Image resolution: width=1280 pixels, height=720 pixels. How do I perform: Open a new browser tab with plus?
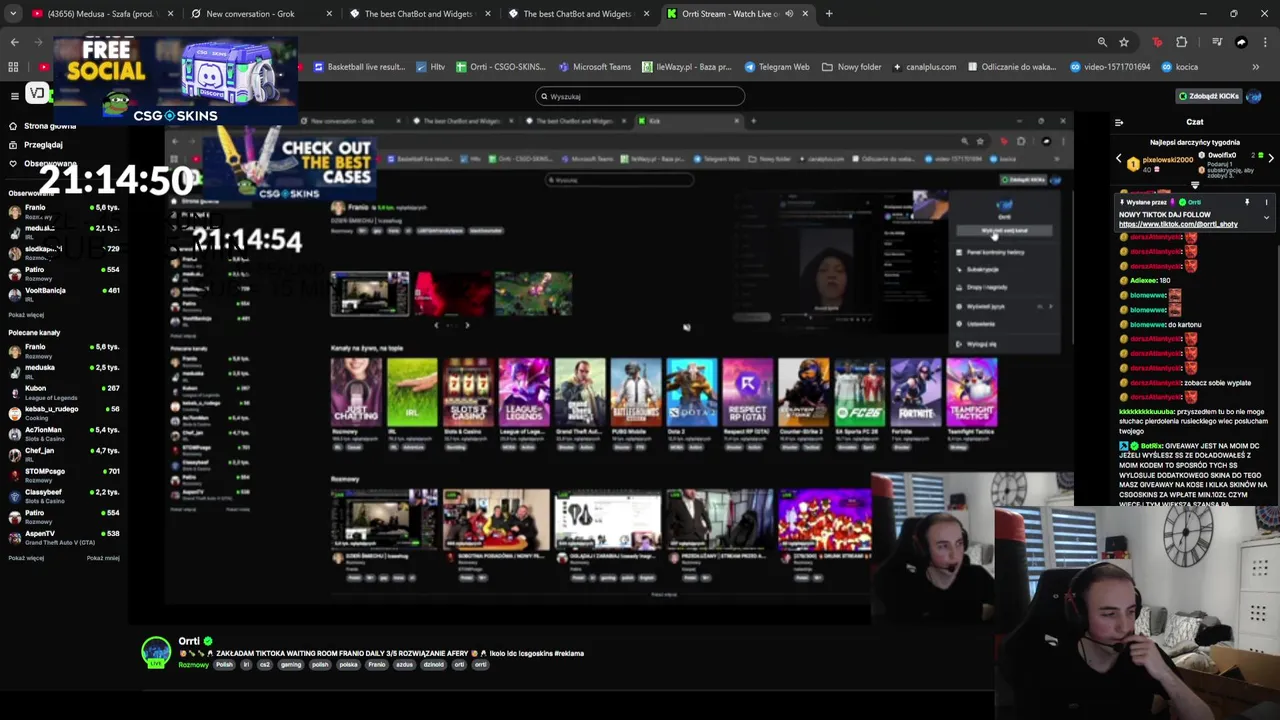(x=829, y=14)
